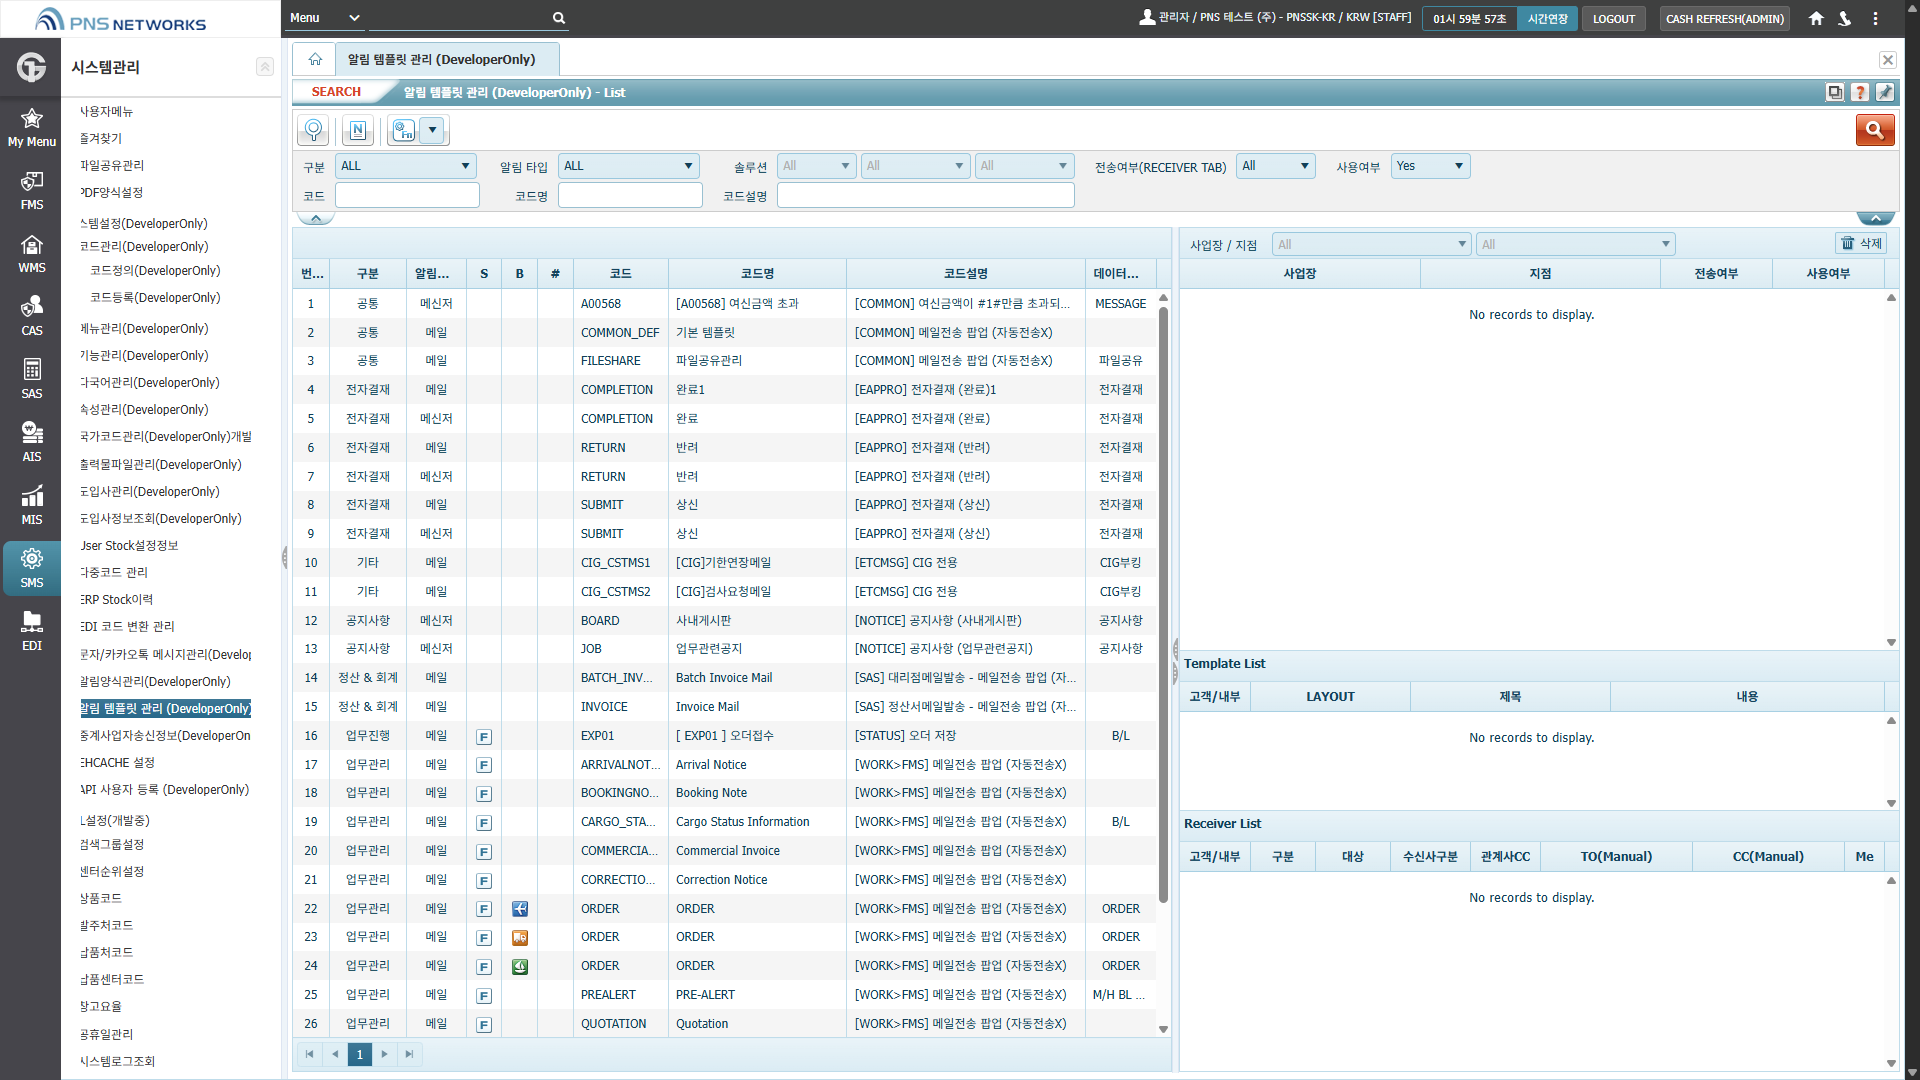This screenshot has width=1920, height=1080.
Task: Click the trash 삭제 delete button
Action: pos(1862,243)
